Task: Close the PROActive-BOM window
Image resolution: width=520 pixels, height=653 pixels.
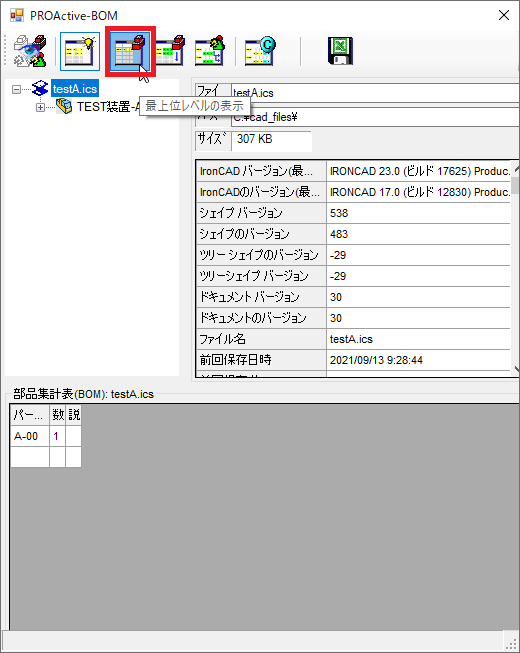Action: 504,15
